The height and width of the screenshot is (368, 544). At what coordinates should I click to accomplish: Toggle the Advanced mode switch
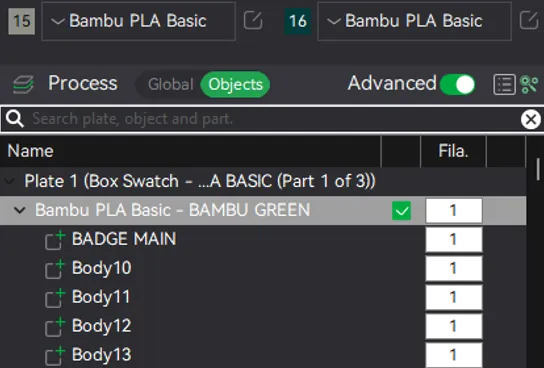(x=458, y=84)
